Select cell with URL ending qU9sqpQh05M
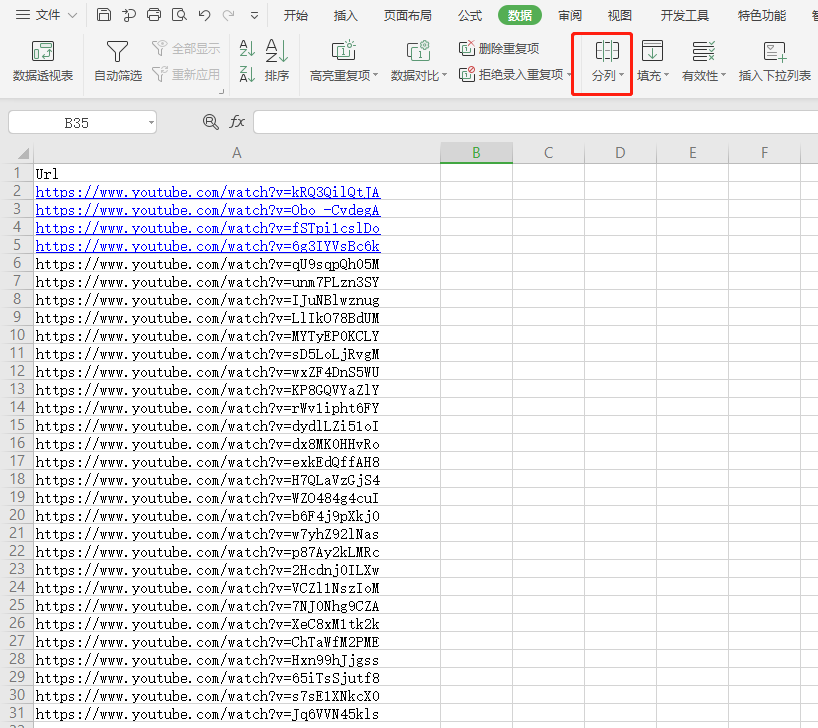The image size is (818, 728). 237,264
